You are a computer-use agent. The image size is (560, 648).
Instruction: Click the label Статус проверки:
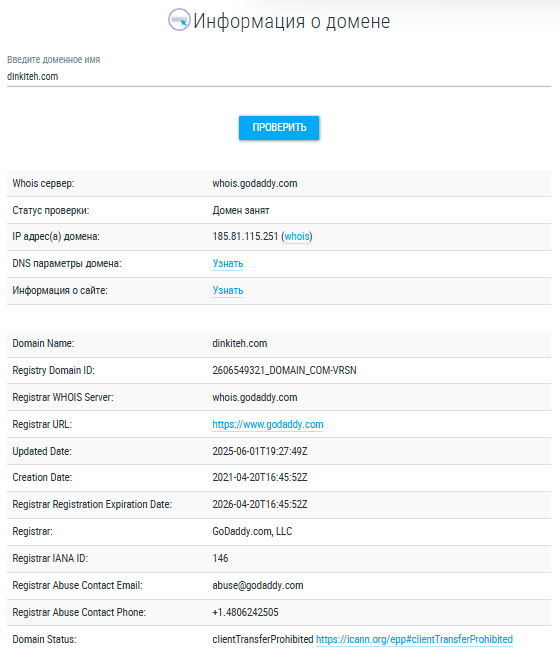[51, 210]
